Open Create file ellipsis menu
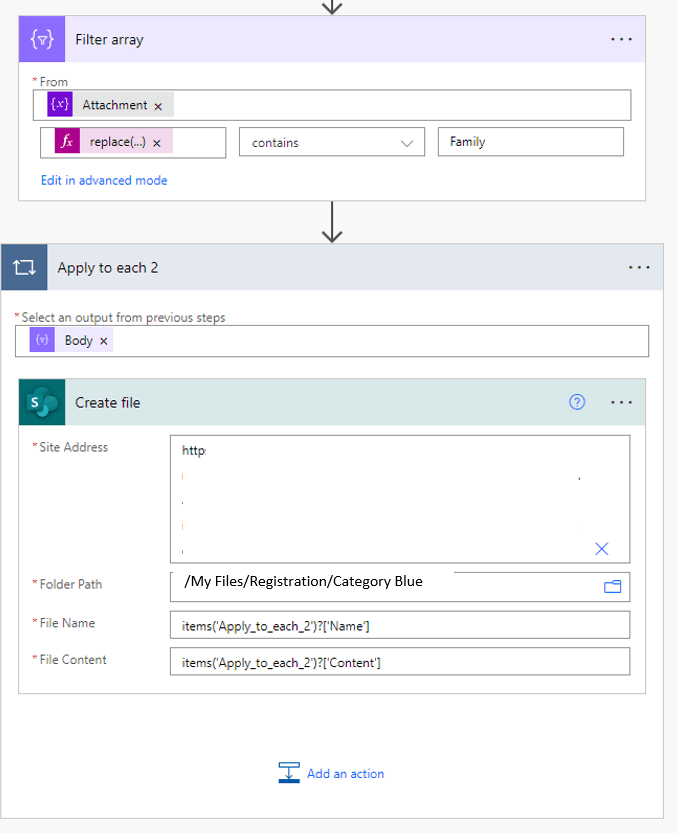Image resolution: width=678 pixels, height=833 pixels. (x=621, y=402)
